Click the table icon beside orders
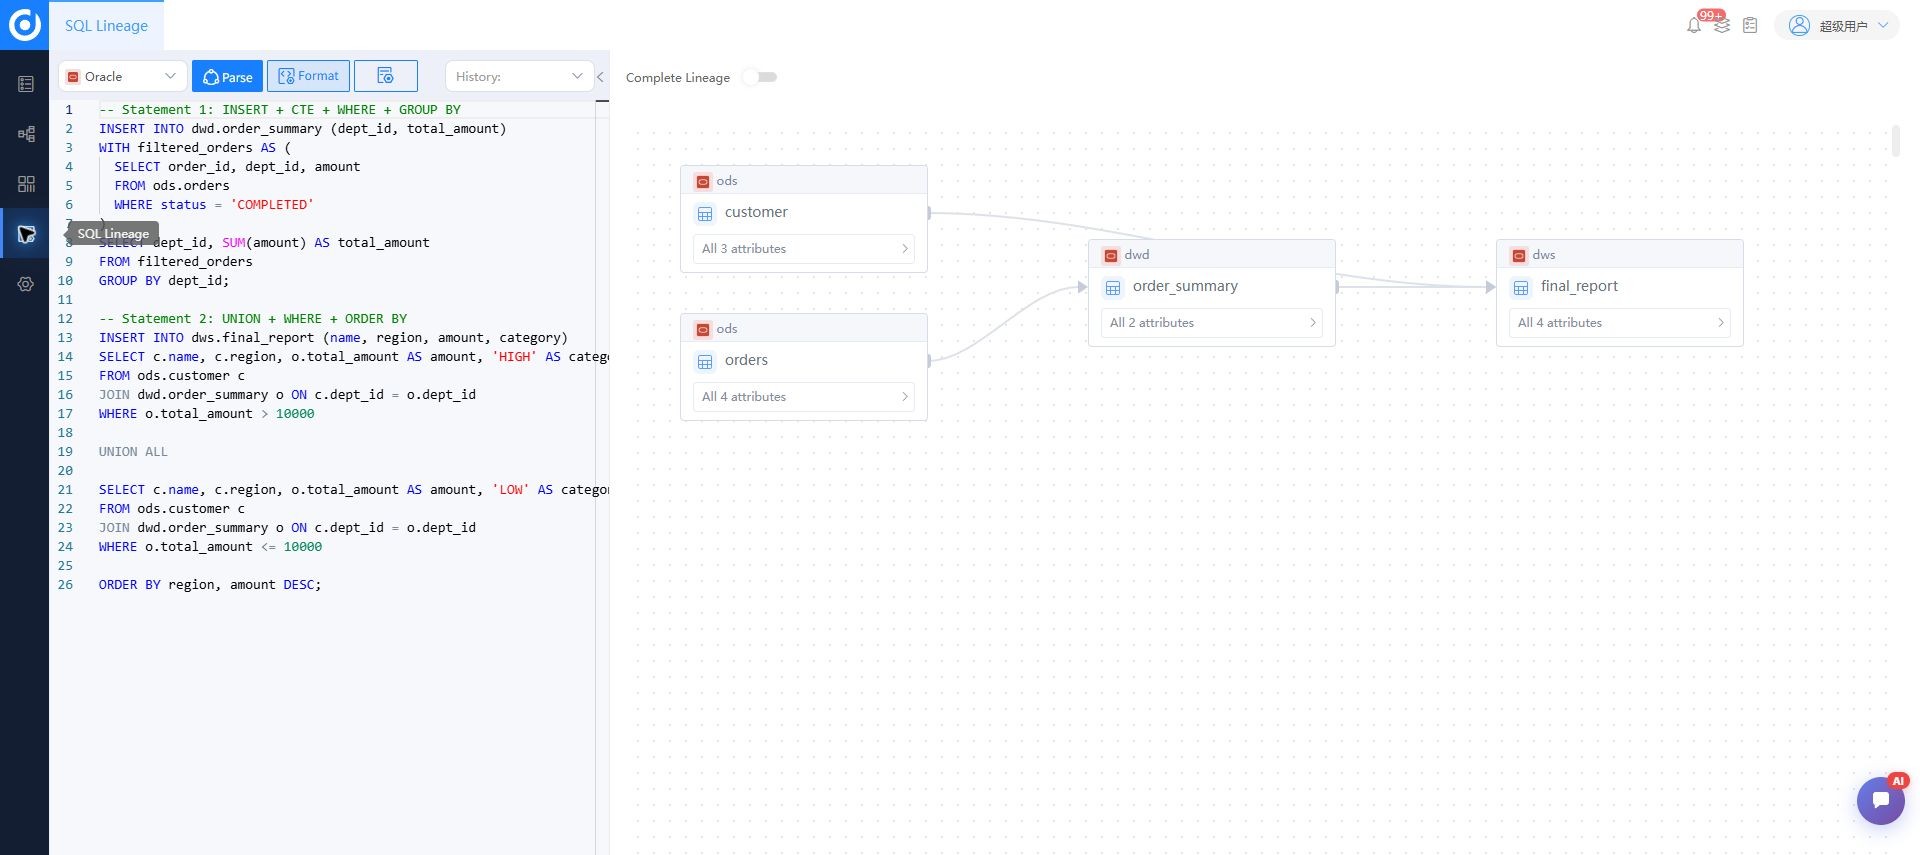 [705, 361]
